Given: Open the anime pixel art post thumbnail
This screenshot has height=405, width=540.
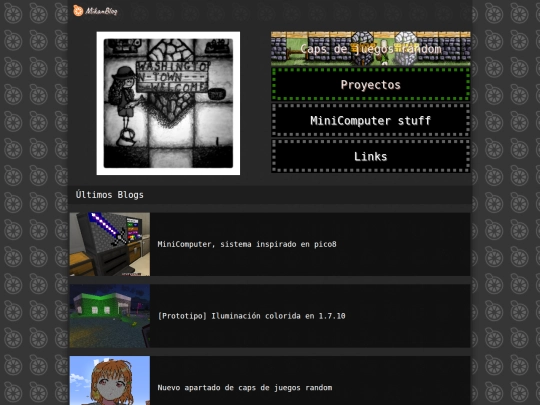Looking at the screenshot, I should [x=110, y=381].
